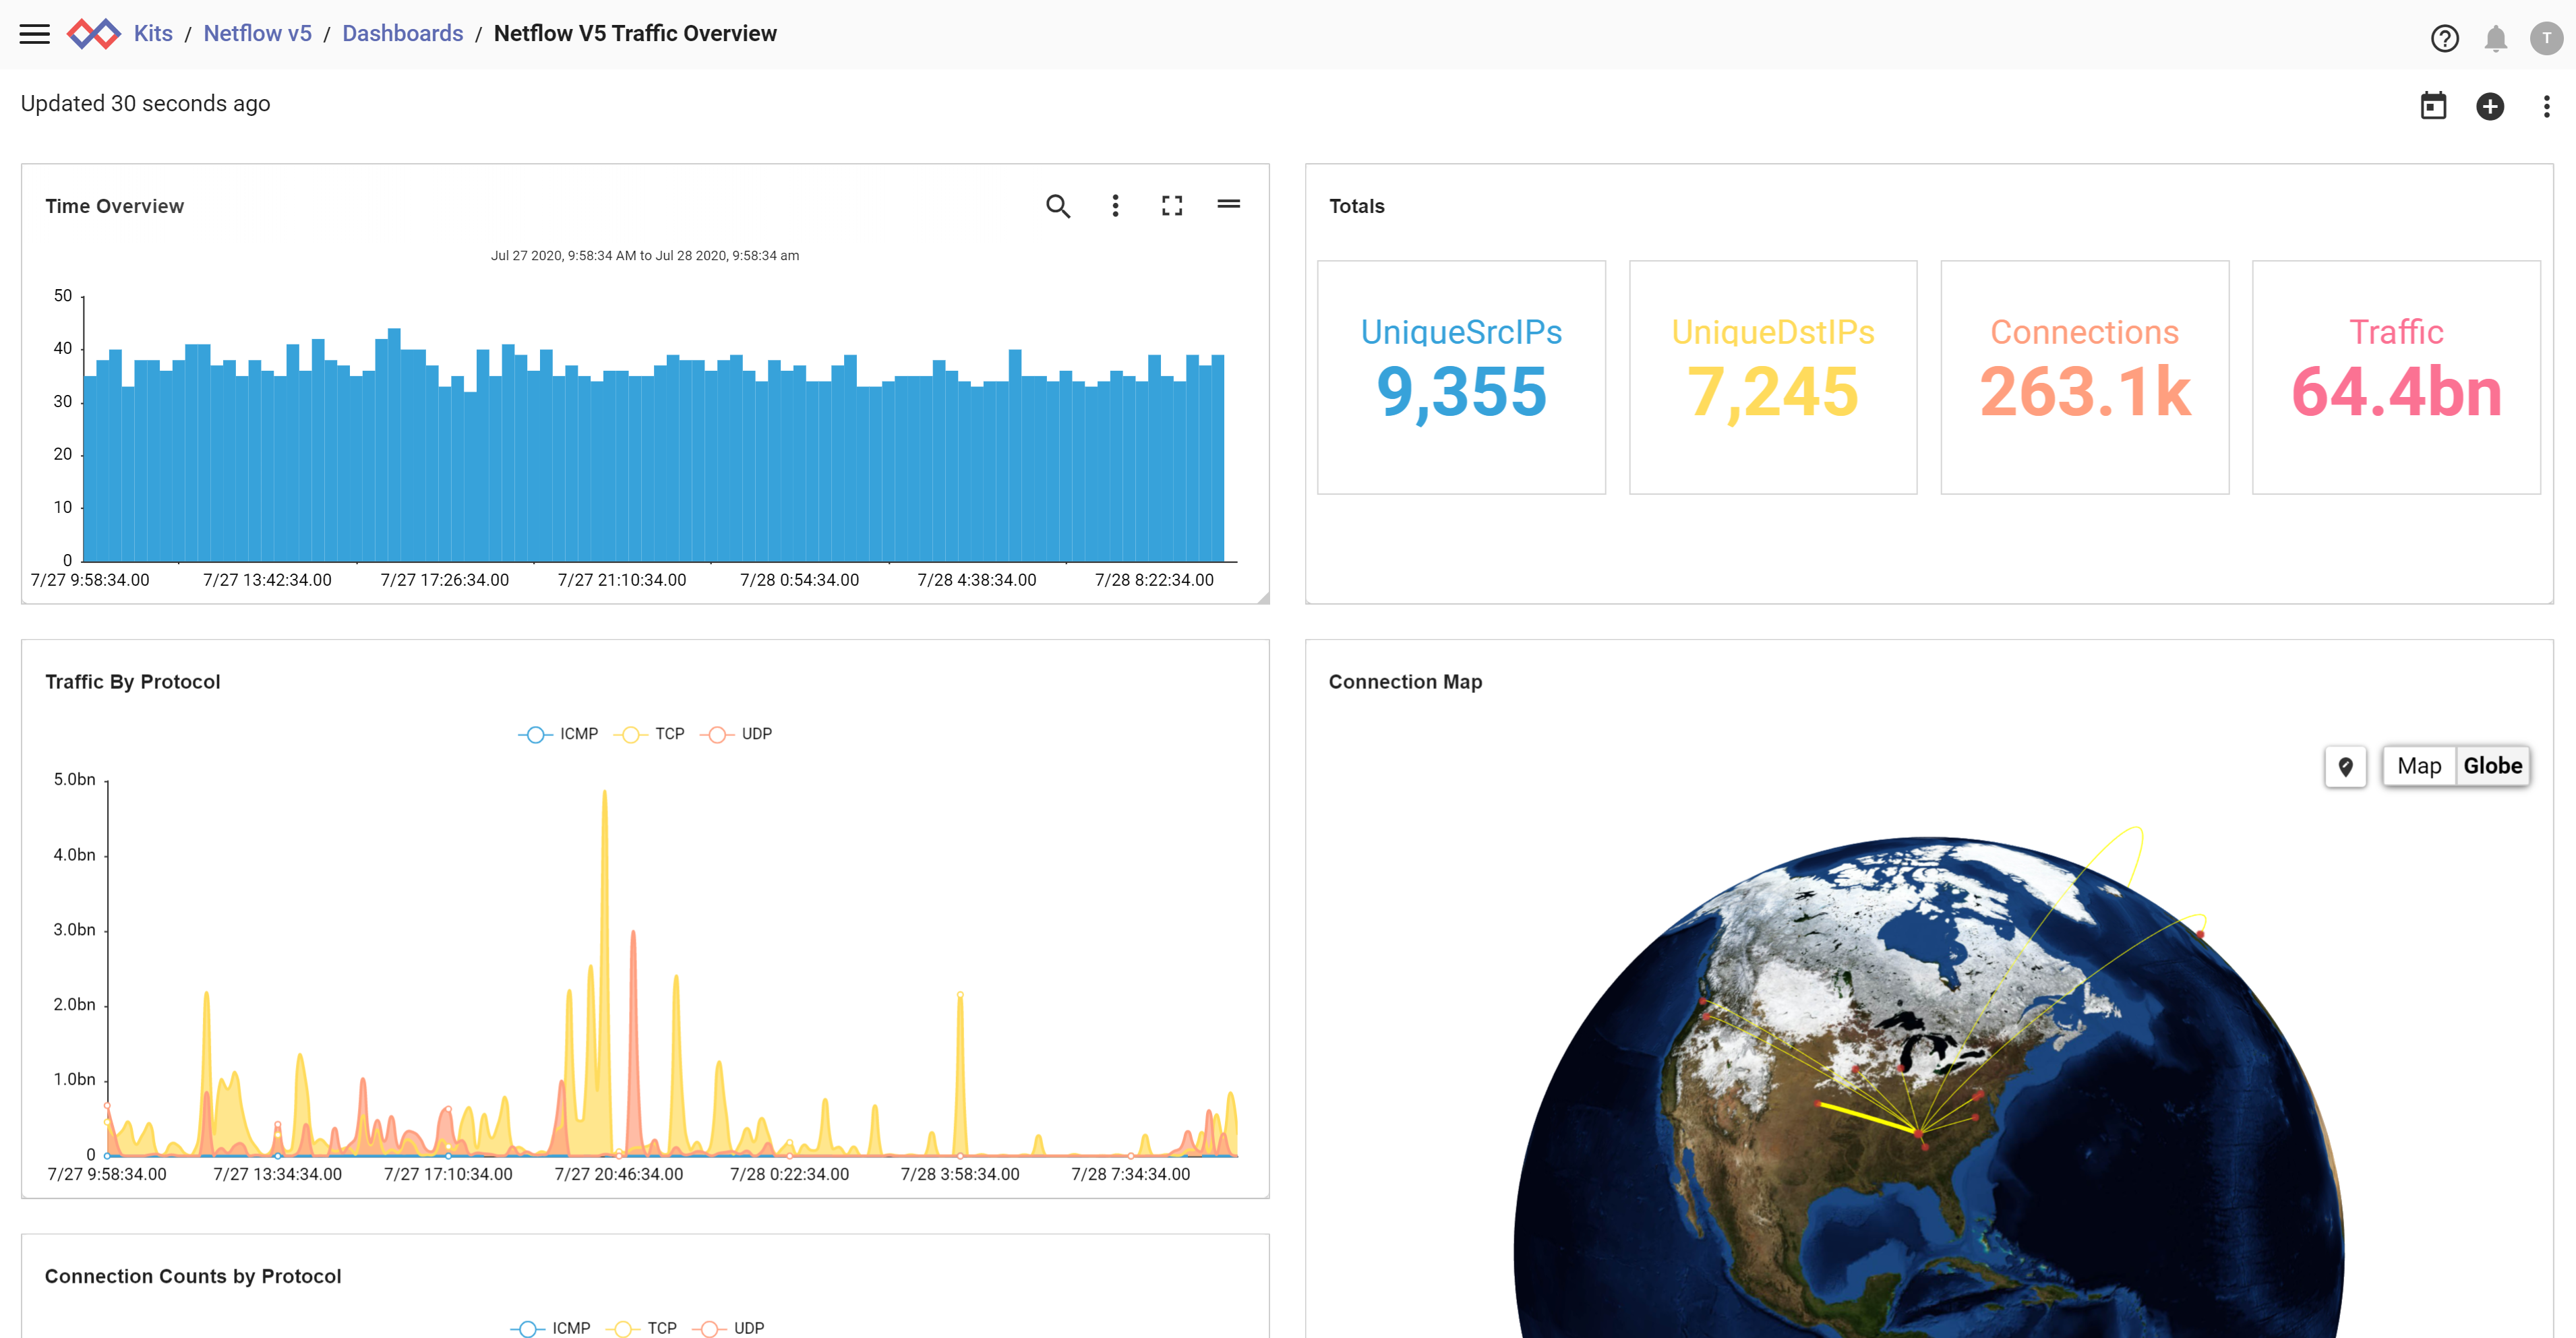The image size is (2576, 1338).
Task: Toggle ICMP series in Traffic By Protocol legend
Action: coord(559,734)
